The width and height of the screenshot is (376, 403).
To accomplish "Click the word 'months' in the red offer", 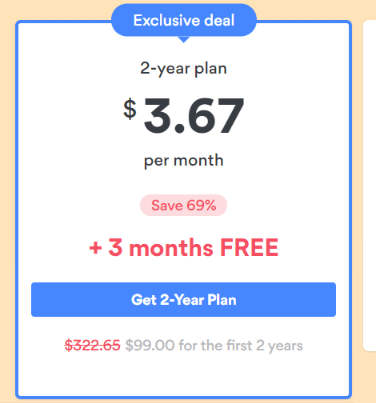I will [x=171, y=248].
